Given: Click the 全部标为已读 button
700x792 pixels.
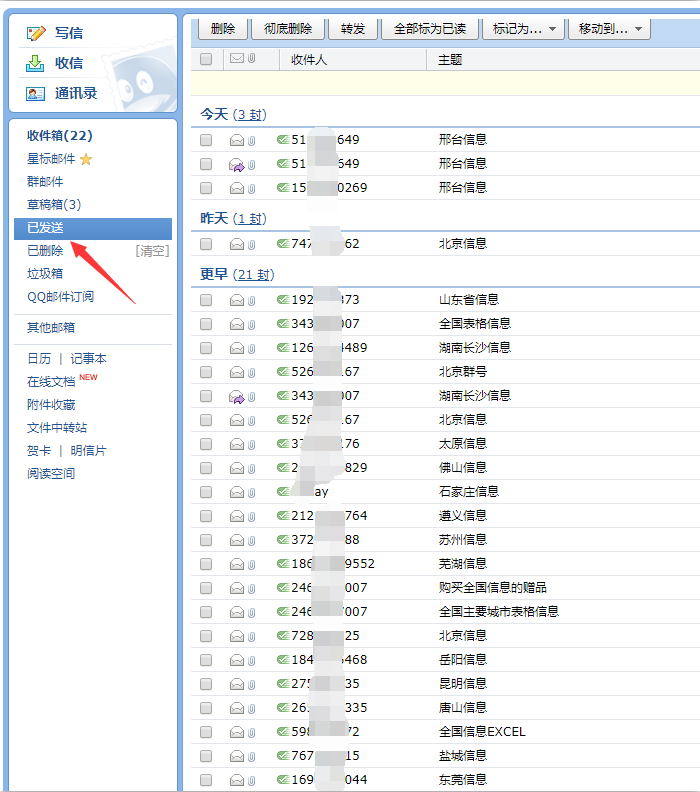Looking at the screenshot, I should [x=430, y=28].
